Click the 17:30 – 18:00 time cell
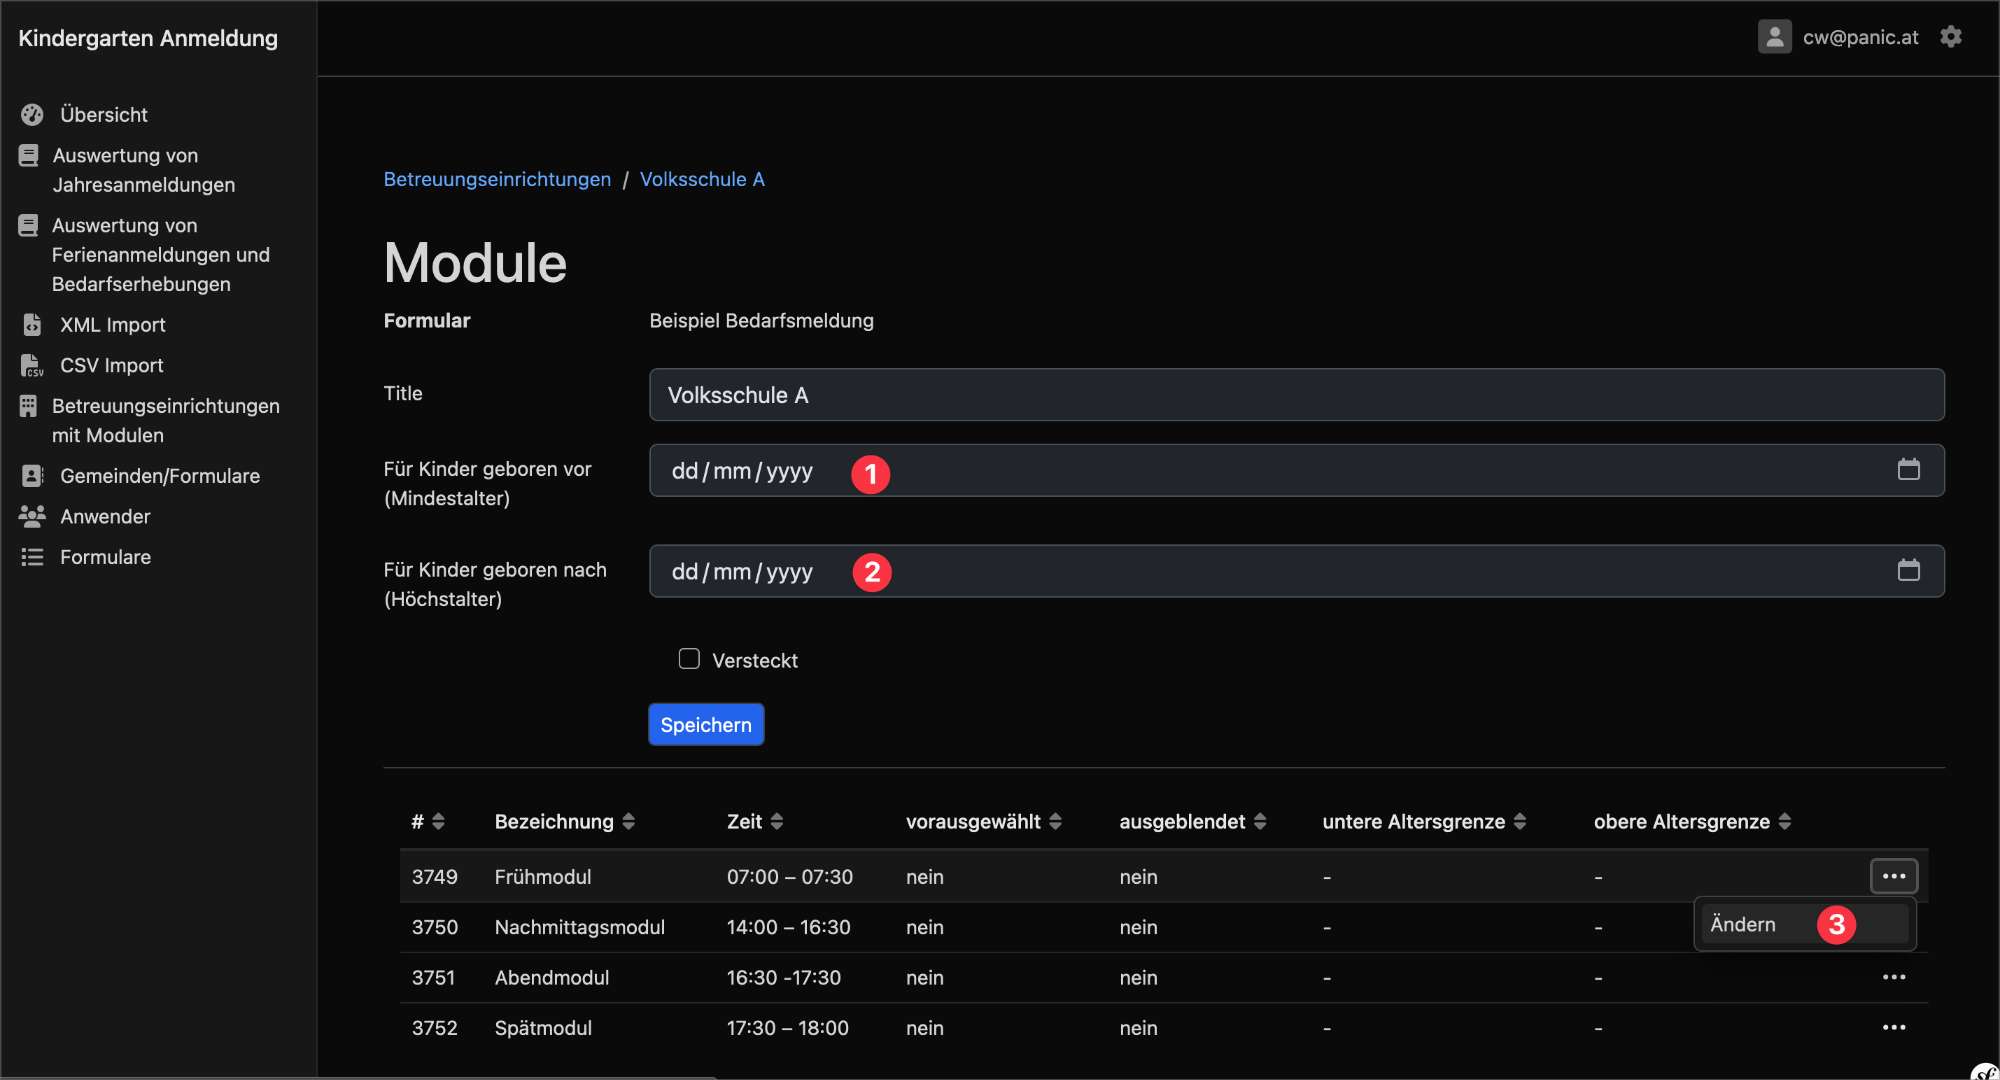Screen dimensions: 2000x1080 (788, 1028)
